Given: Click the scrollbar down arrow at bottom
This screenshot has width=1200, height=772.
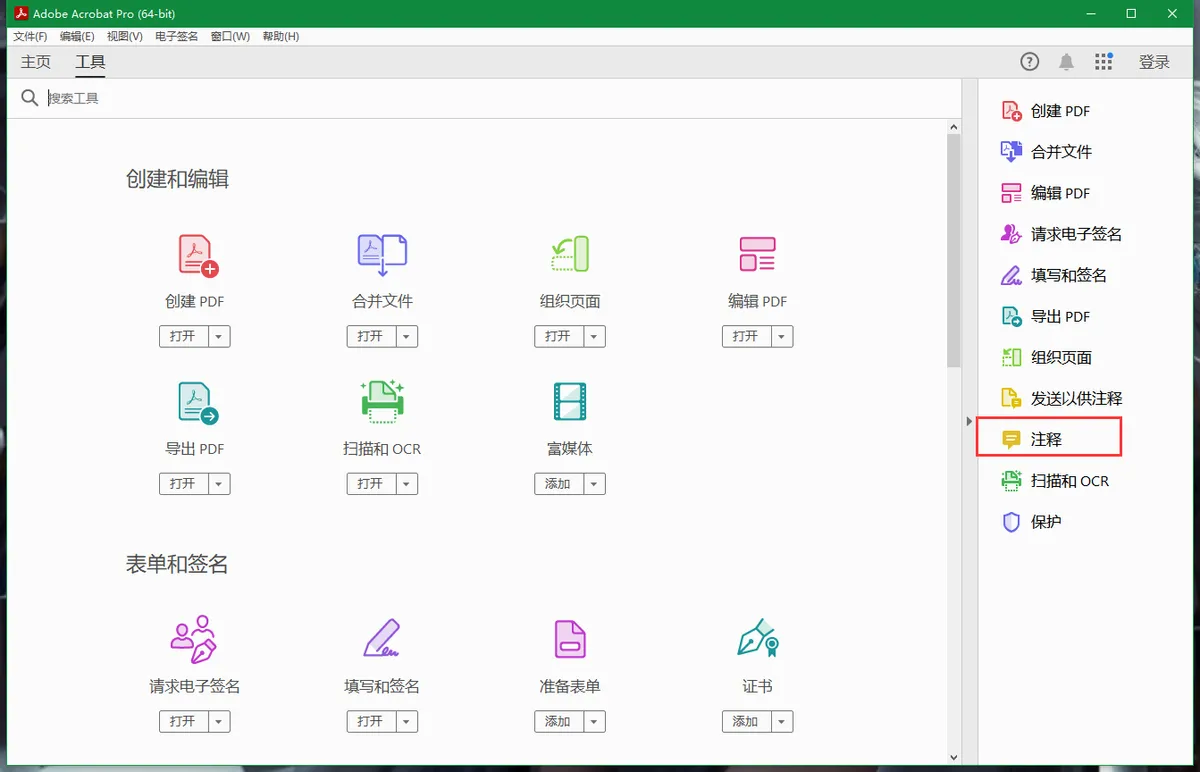Looking at the screenshot, I should point(953,757).
